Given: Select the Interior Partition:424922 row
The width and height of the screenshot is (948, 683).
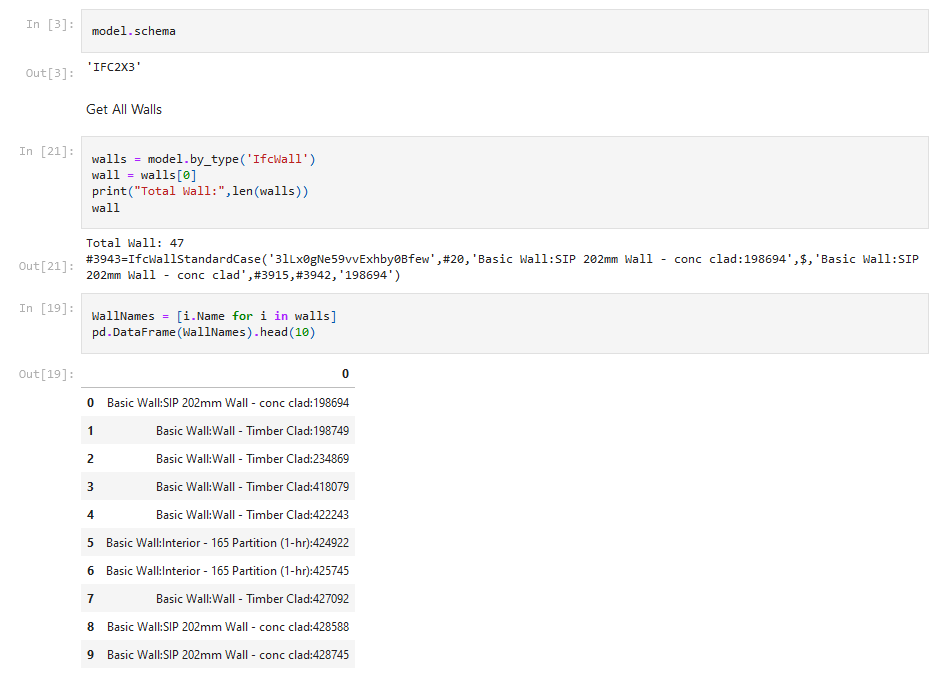Looking at the screenshot, I should (227, 543).
